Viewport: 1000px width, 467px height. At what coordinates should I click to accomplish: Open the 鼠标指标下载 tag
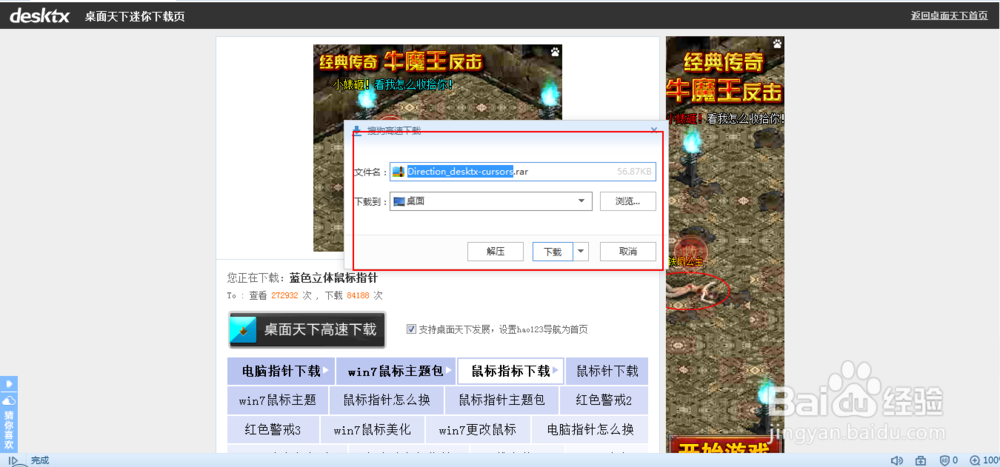tap(511, 371)
